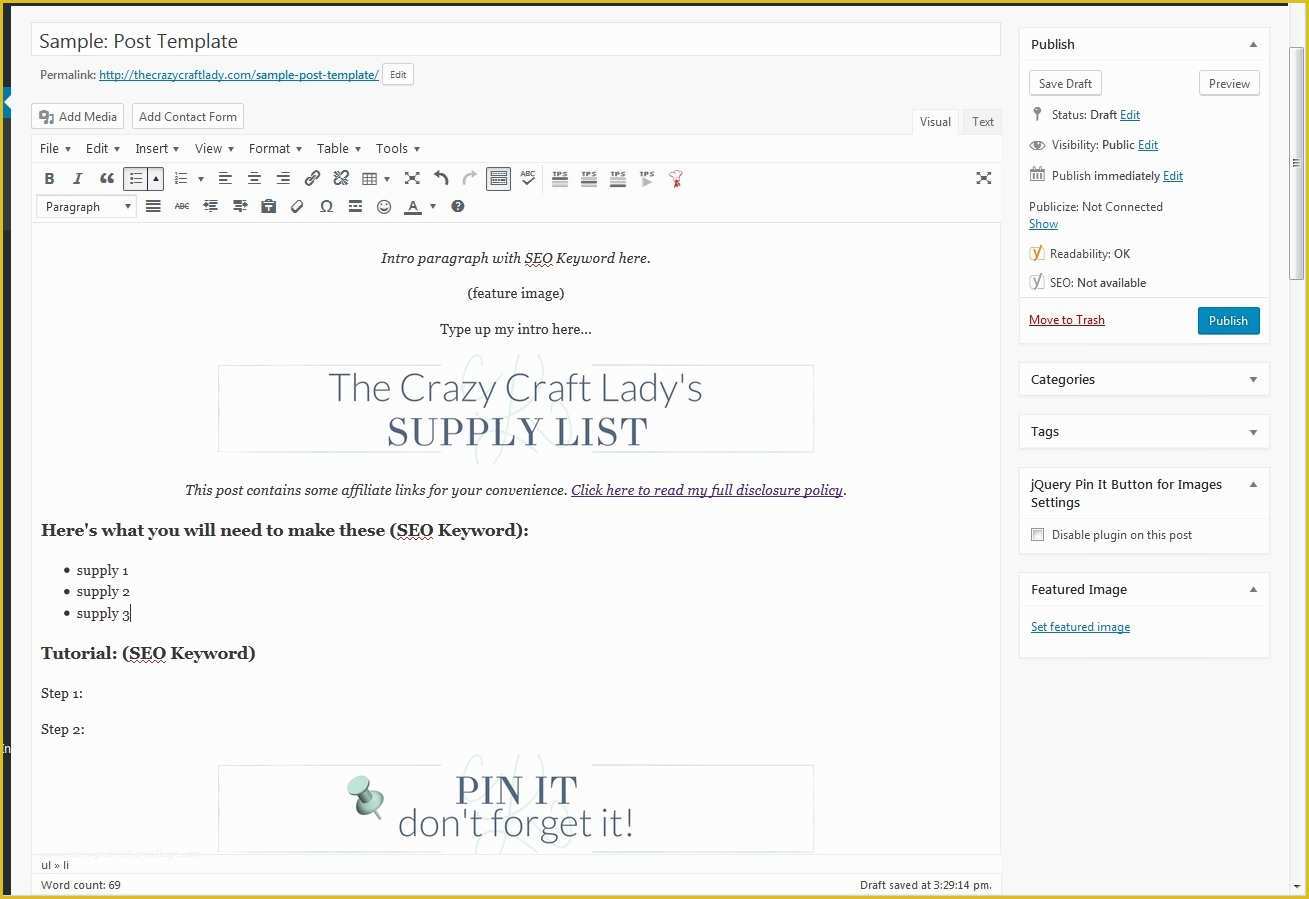Click Set featured image link
Viewport: 1309px width, 899px height.
coord(1080,627)
